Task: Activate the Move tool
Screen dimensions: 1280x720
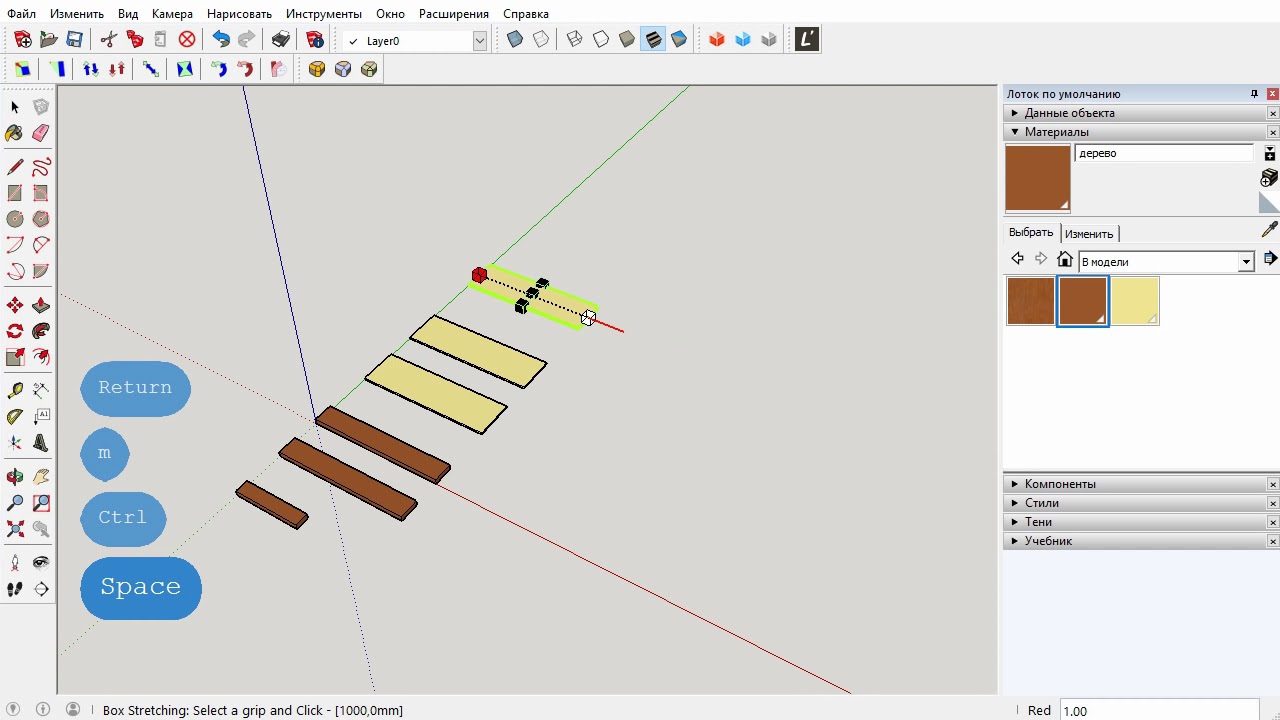Action: click(x=15, y=305)
